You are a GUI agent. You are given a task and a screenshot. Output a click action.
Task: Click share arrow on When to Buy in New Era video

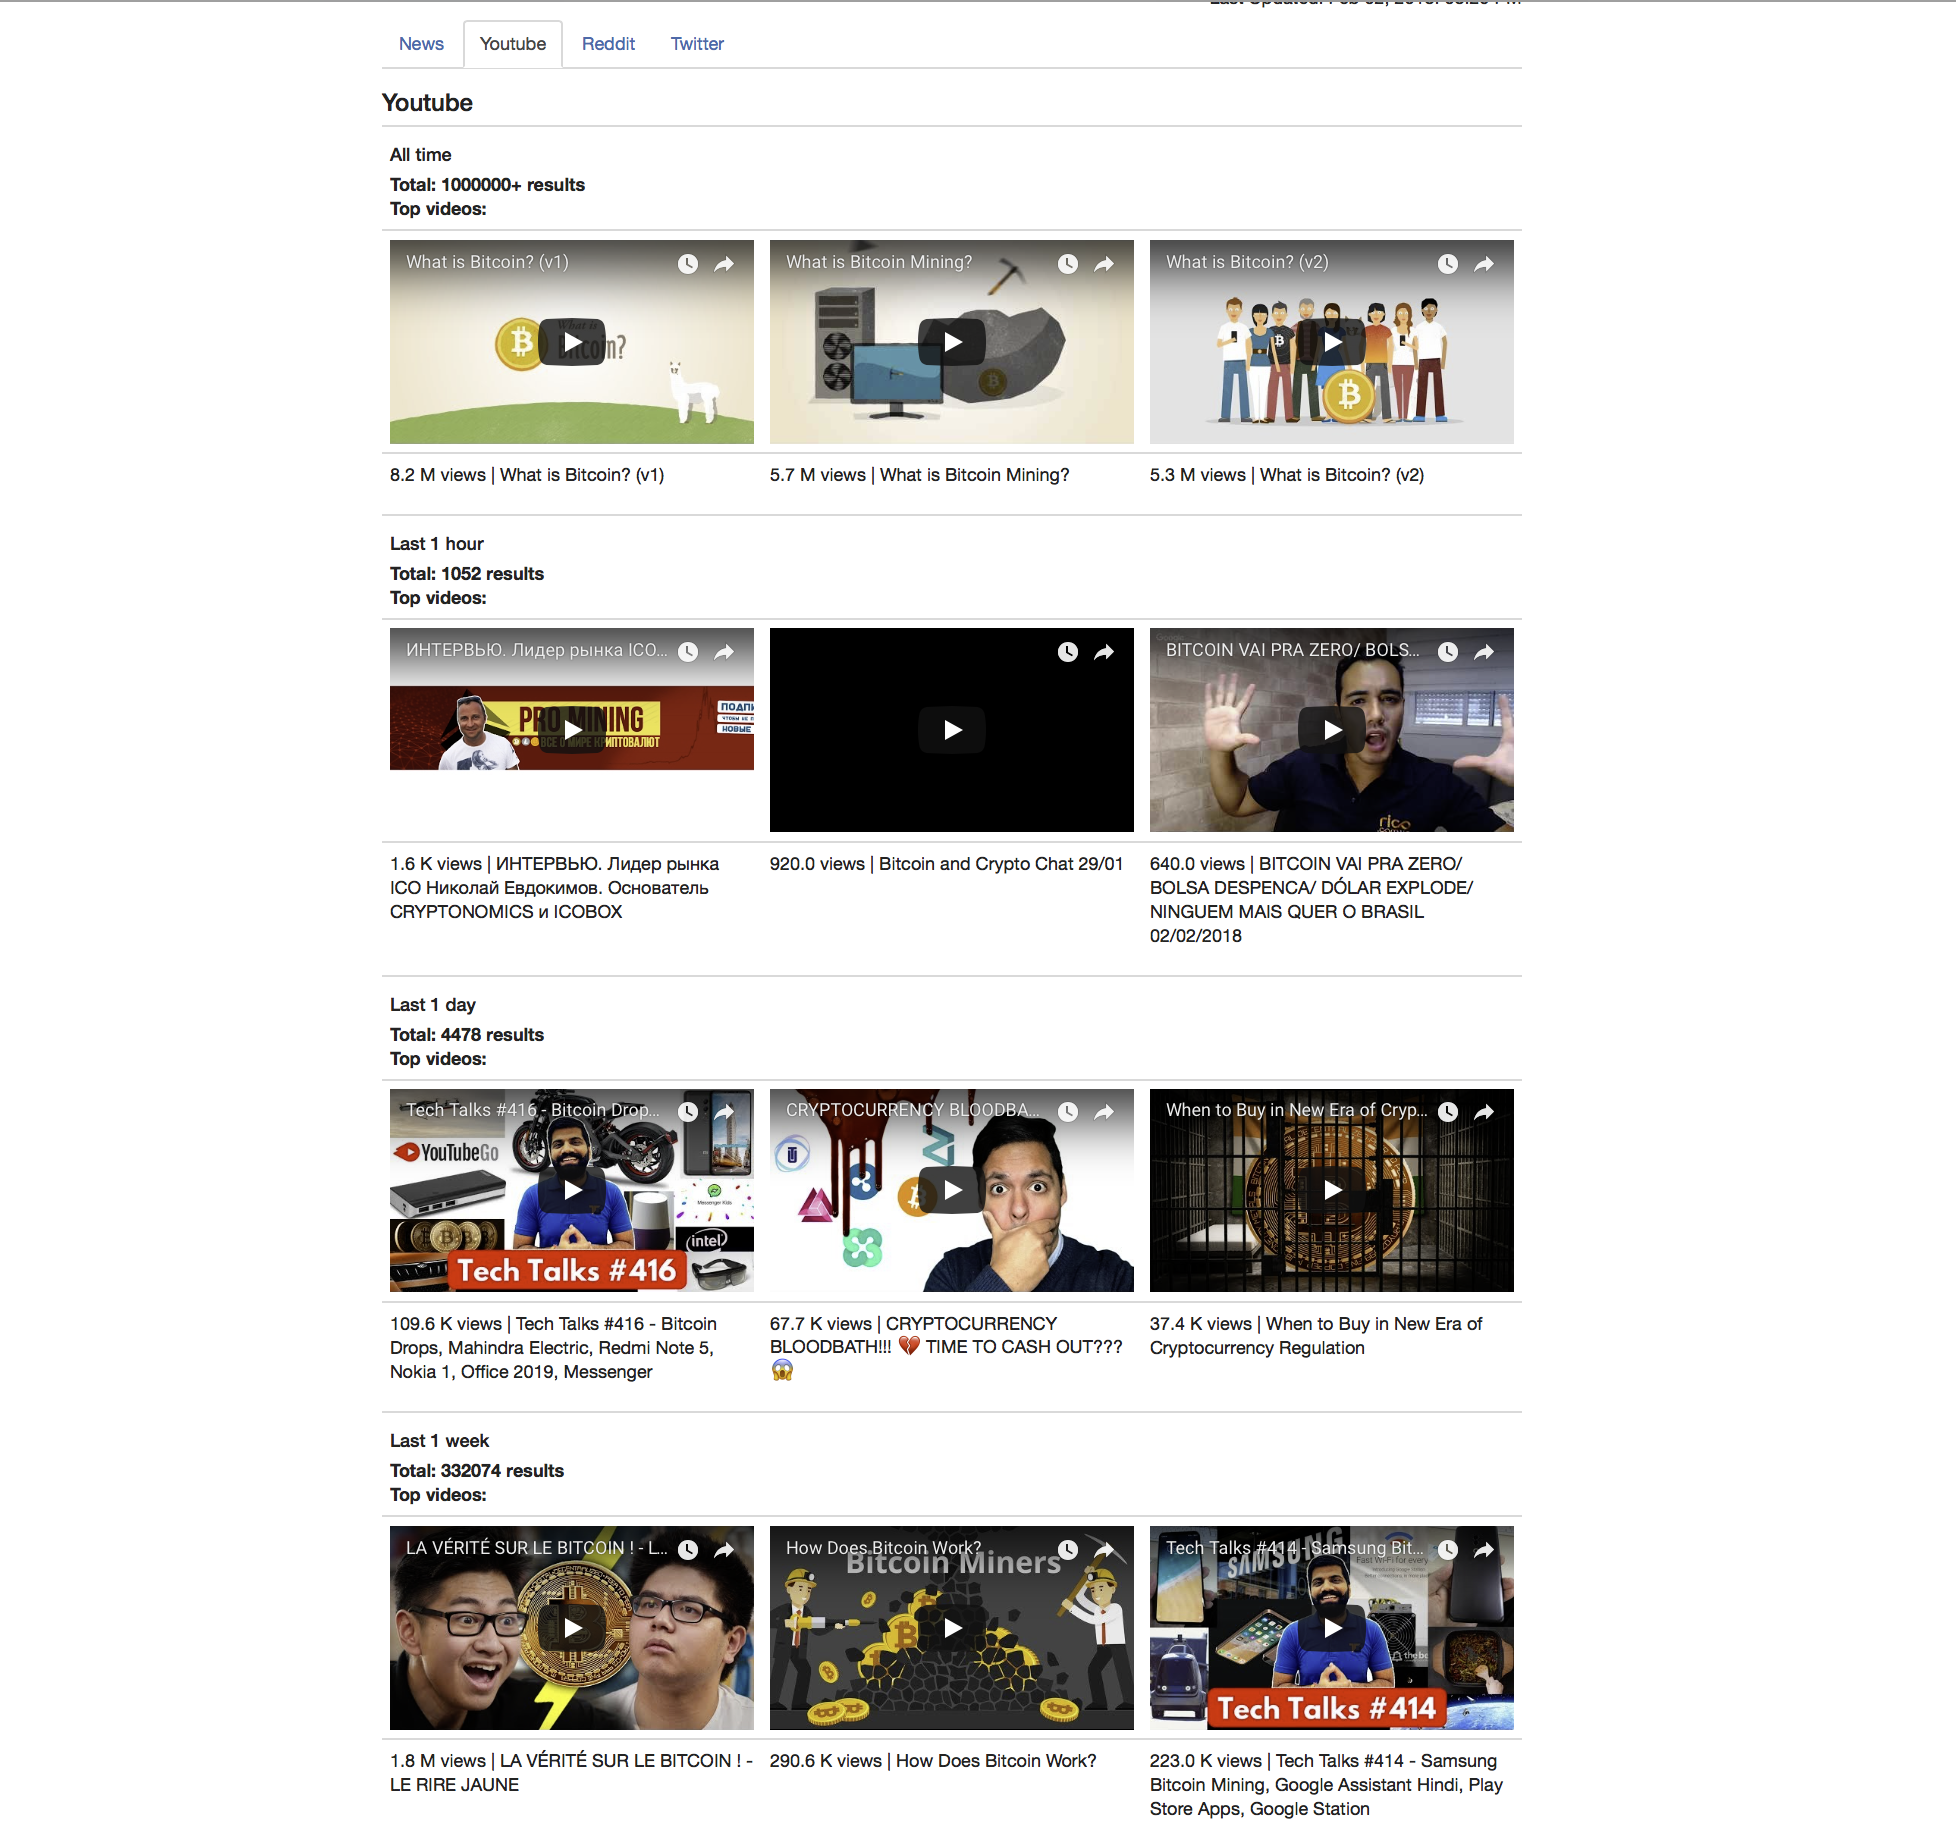click(1484, 1112)
